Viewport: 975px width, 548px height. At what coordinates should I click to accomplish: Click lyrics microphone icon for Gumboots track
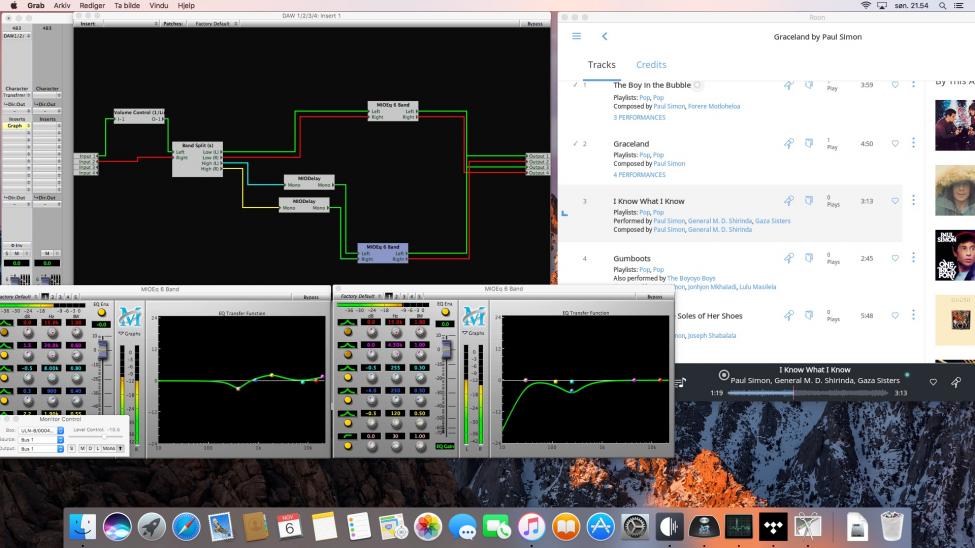788,258
